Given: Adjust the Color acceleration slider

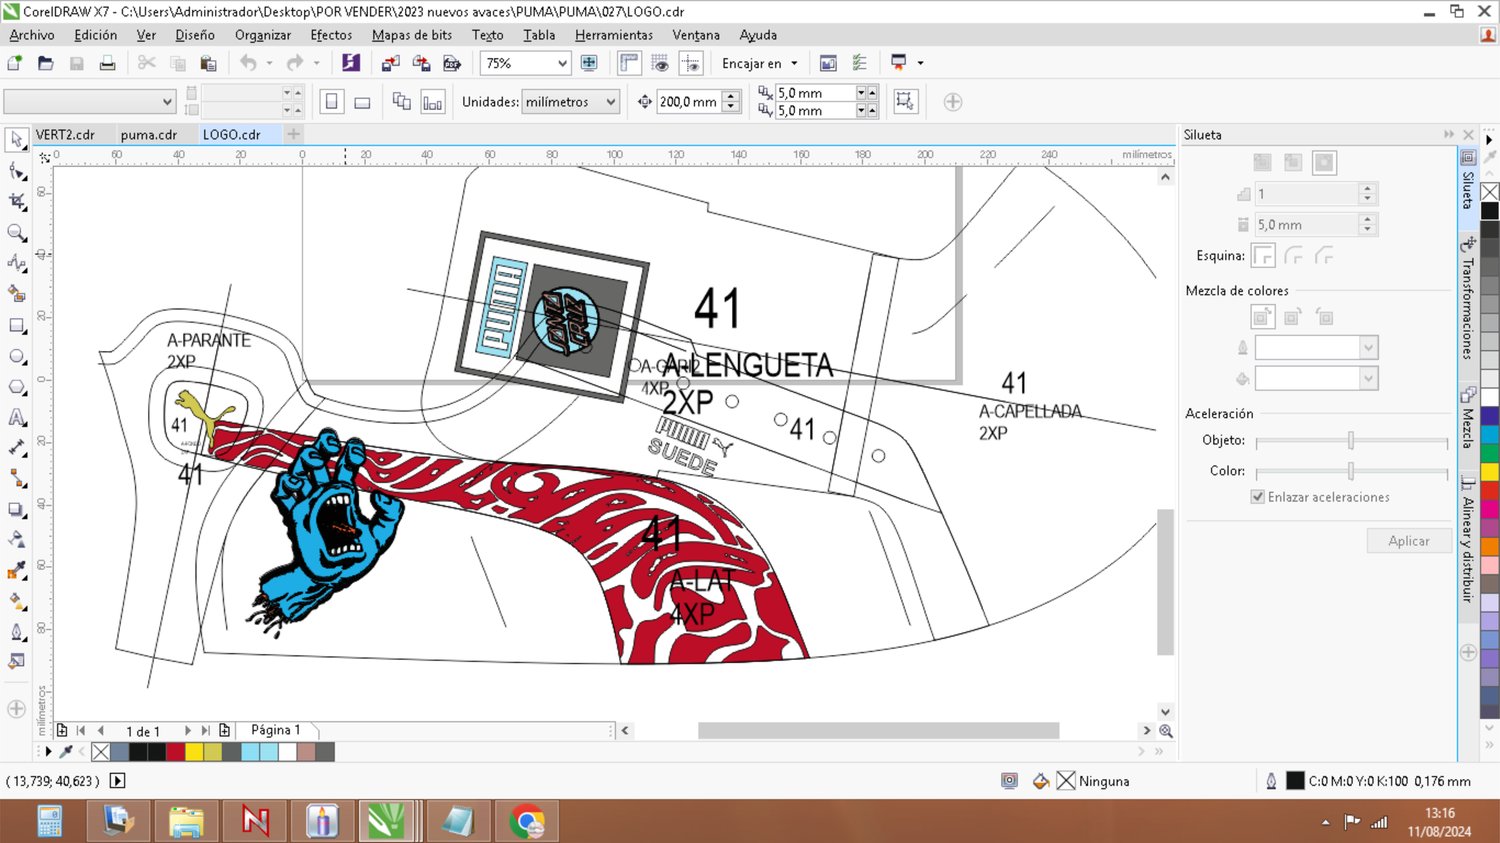Looking at the screenshot, I should [x=1351, y=471].
